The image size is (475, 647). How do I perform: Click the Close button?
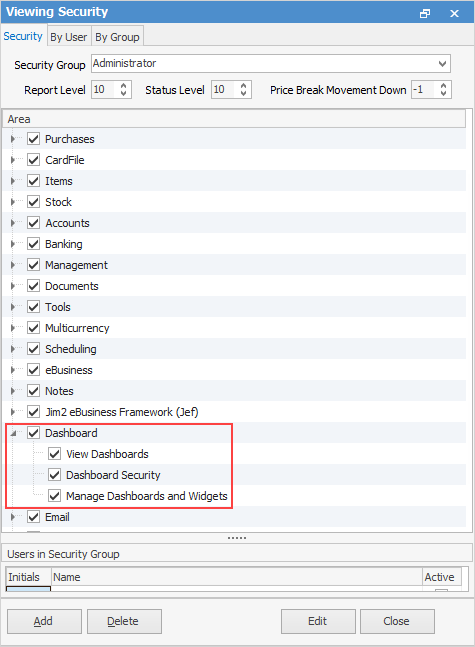click(x=397, y=621)
